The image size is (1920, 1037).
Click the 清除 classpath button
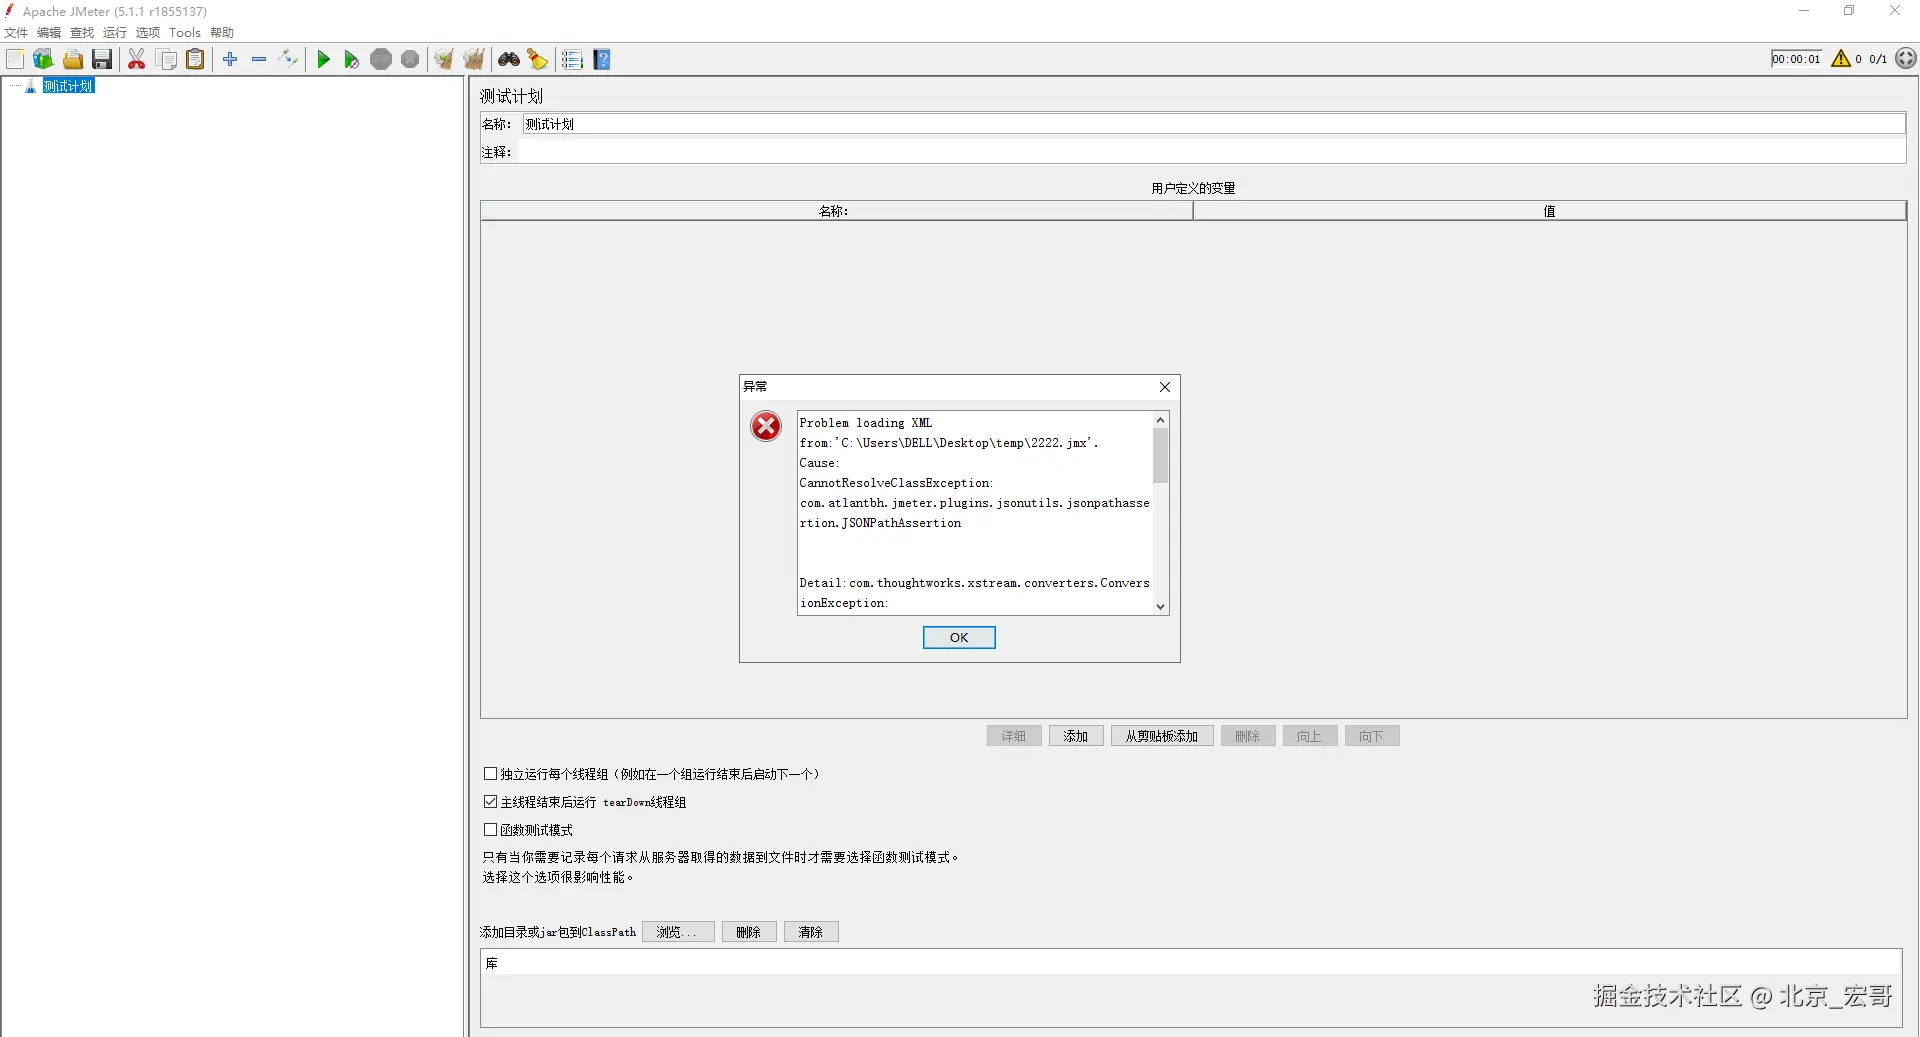[811, 932]
